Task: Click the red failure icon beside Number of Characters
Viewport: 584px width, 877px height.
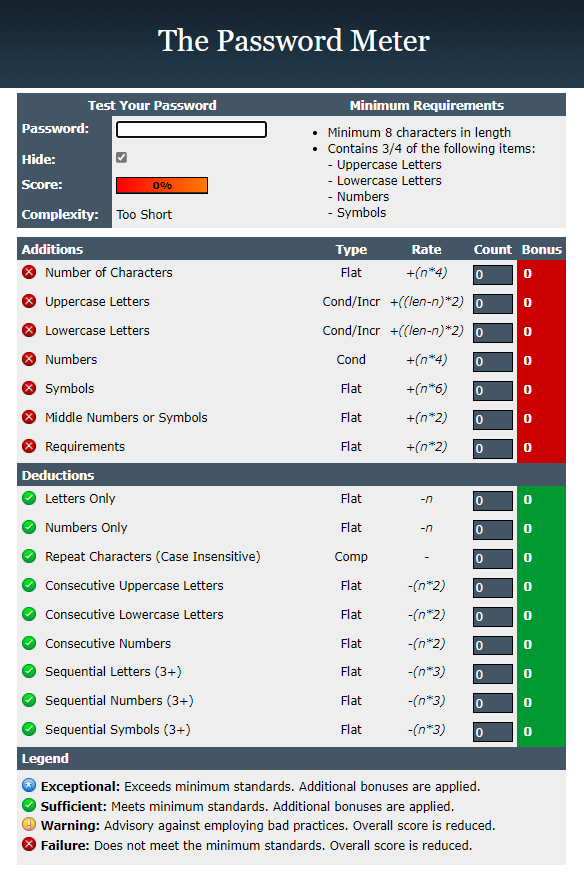Action: click(x=29, y=272)
